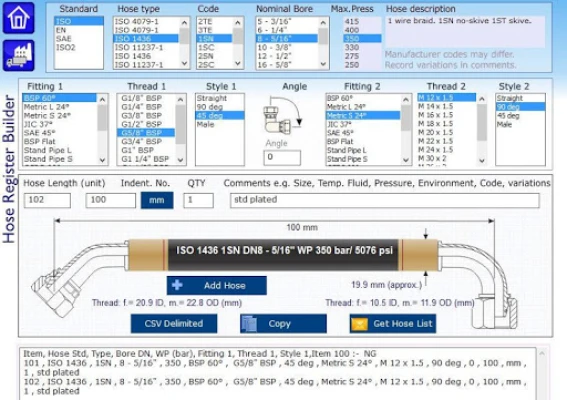This screenshot has width=567, height=400.
Task: Select SAE in the Standard list
Action: pyautogui.click(x=64, y=39)
